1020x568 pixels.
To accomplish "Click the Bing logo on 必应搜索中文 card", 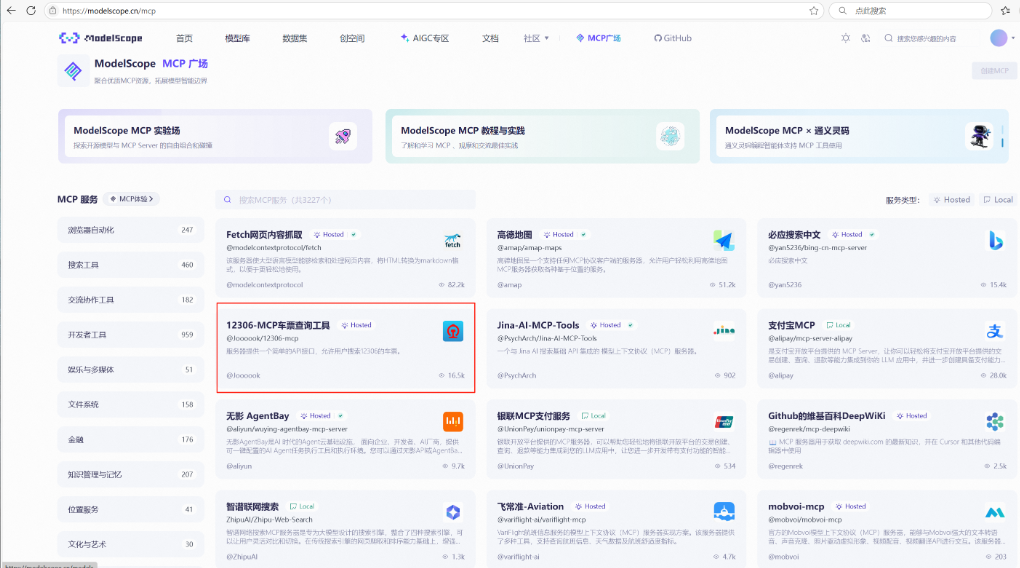I will 995,241.
